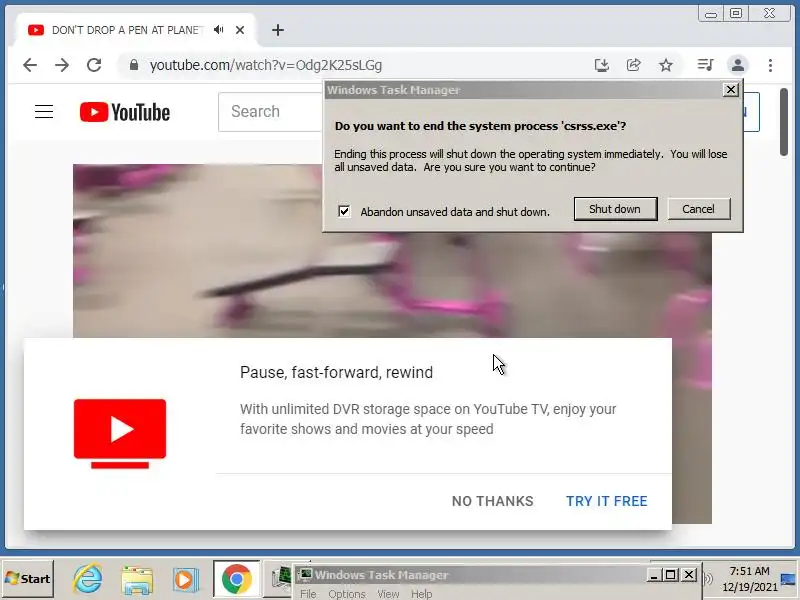Click the share page icon
This screenshot has height=600, width=800.
point(633,65)
